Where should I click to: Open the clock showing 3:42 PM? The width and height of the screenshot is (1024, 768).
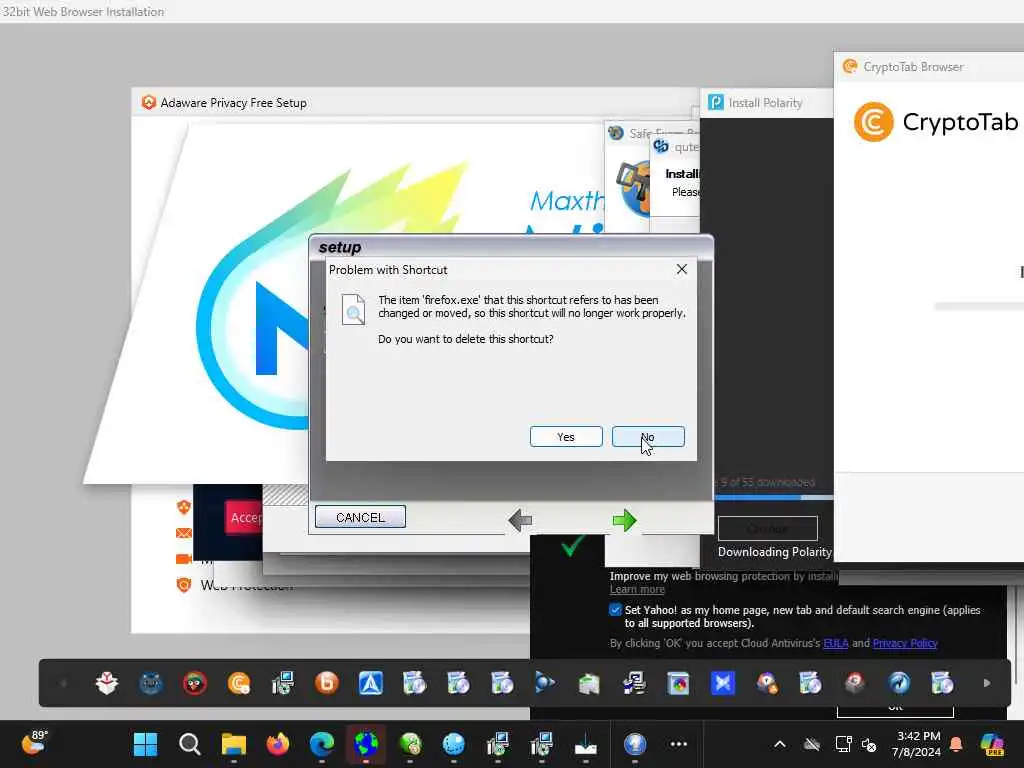point(918,744)
